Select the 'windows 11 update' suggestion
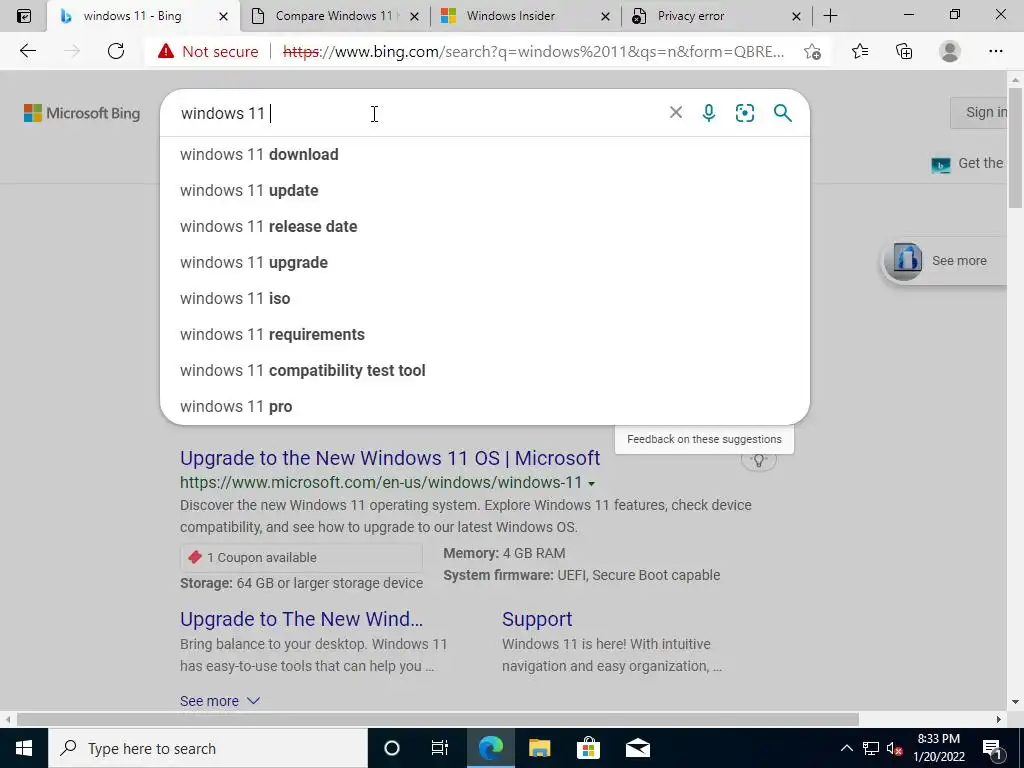The image size is (1024, 768). [x=485, y=191]
